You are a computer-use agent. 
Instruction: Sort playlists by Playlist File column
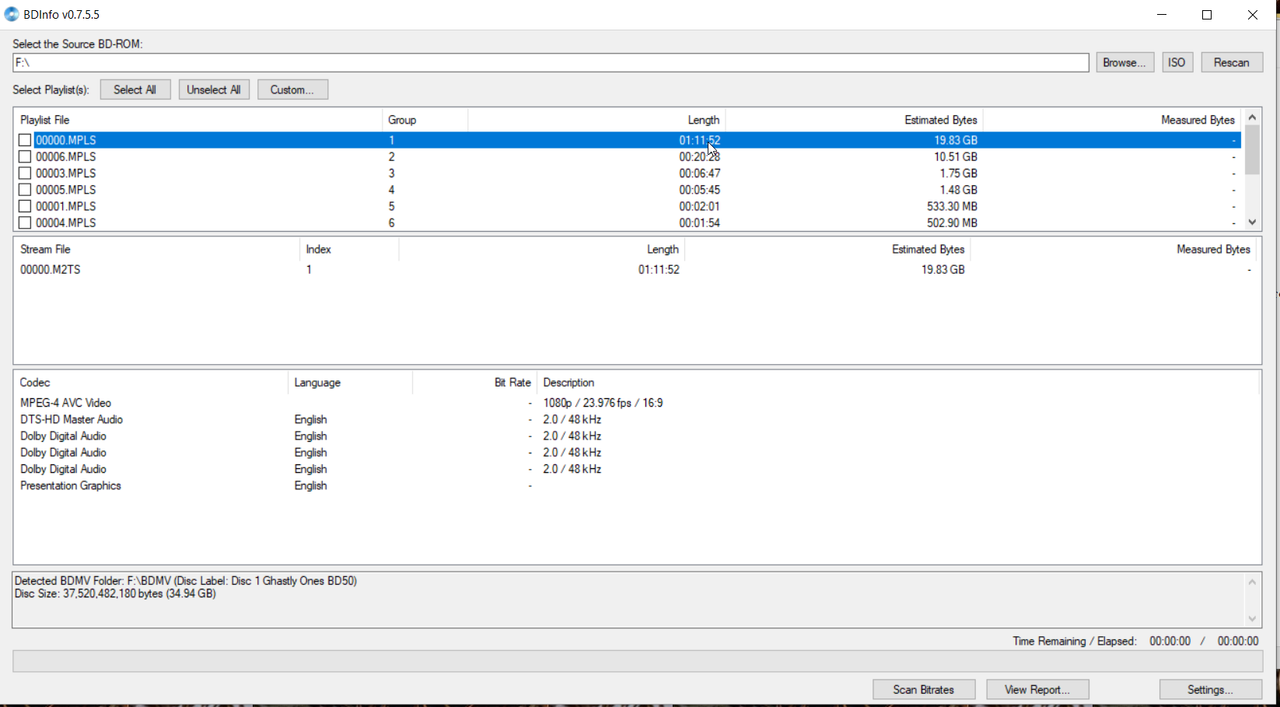coord(198,119)
